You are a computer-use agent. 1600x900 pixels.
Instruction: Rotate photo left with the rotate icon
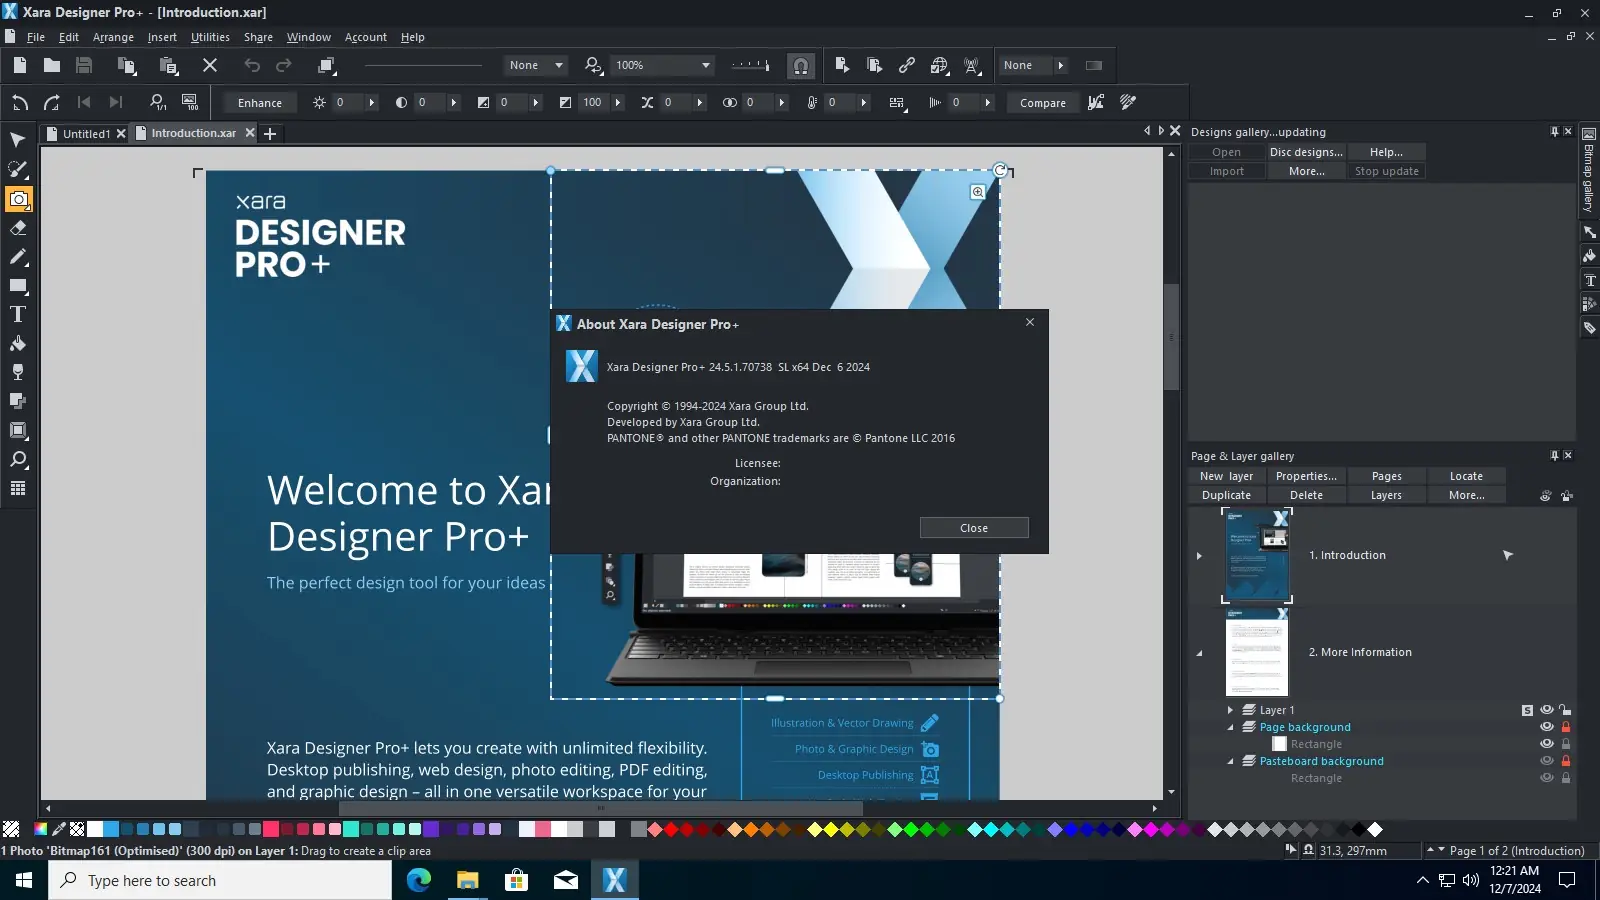[20, 102]
